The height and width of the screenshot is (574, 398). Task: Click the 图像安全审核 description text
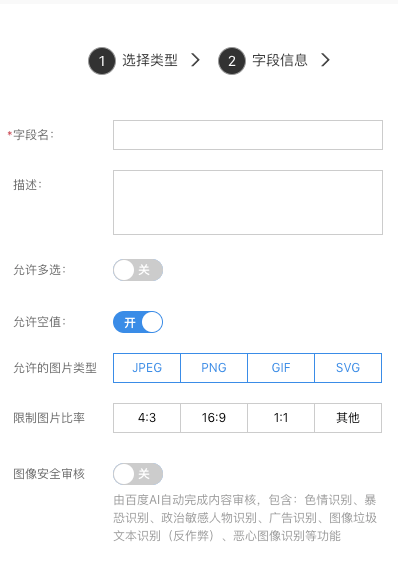245,518
